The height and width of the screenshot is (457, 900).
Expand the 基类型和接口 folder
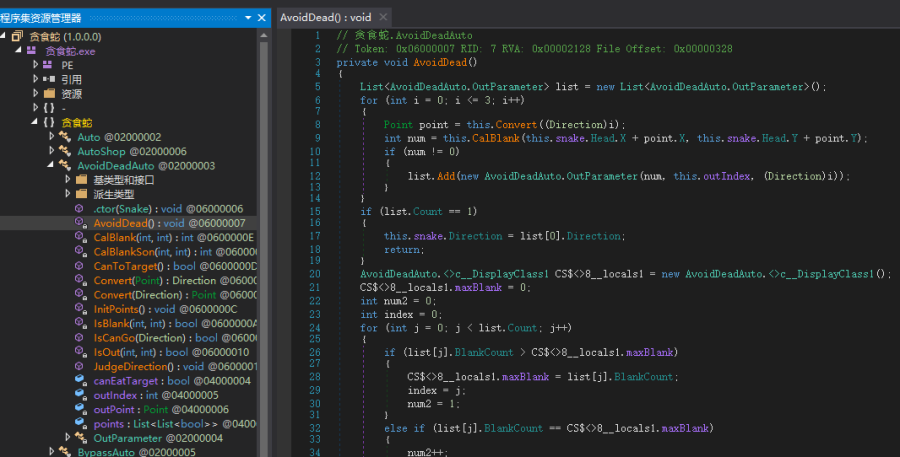pos(68,180)
